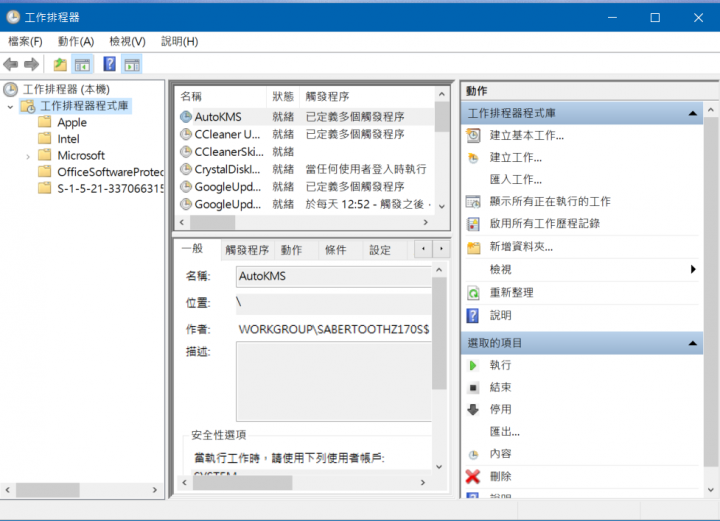
Task: Go forward using toolbar forward arrow
Action: (x=31, y=64)
